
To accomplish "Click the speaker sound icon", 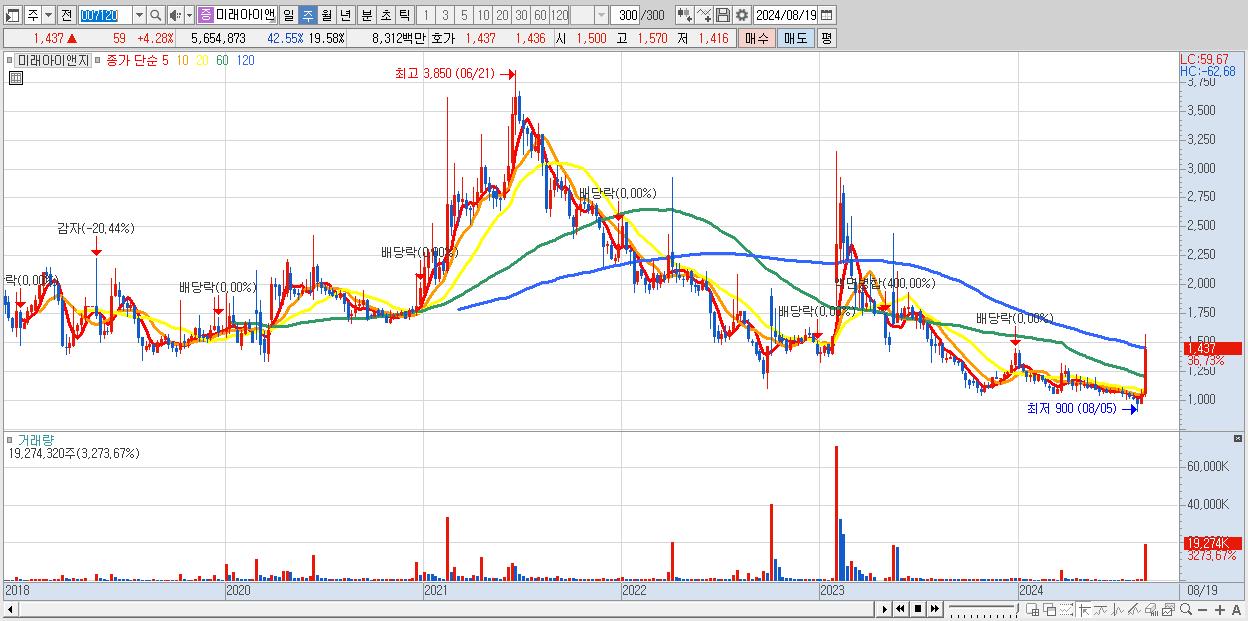I will coord(175,15).
